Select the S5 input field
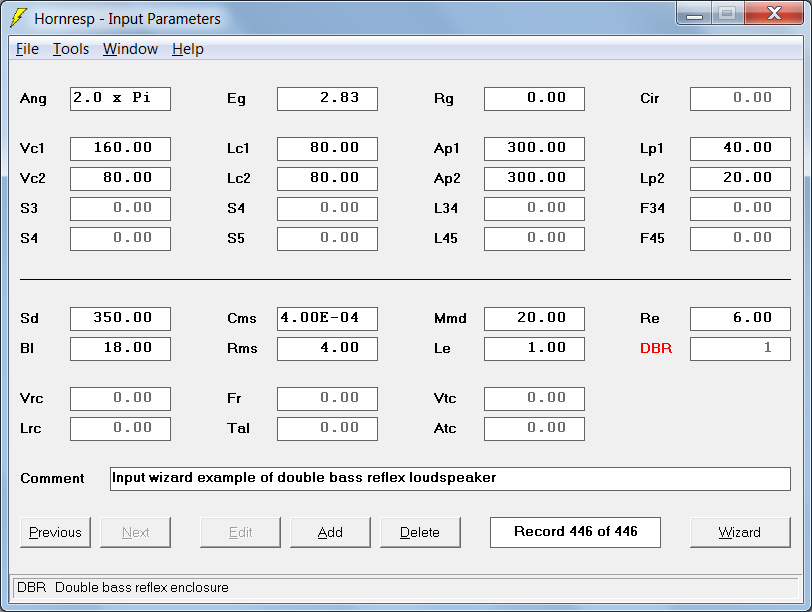The width and height of the screenshot is (812, 612). [x=327, y=239]
